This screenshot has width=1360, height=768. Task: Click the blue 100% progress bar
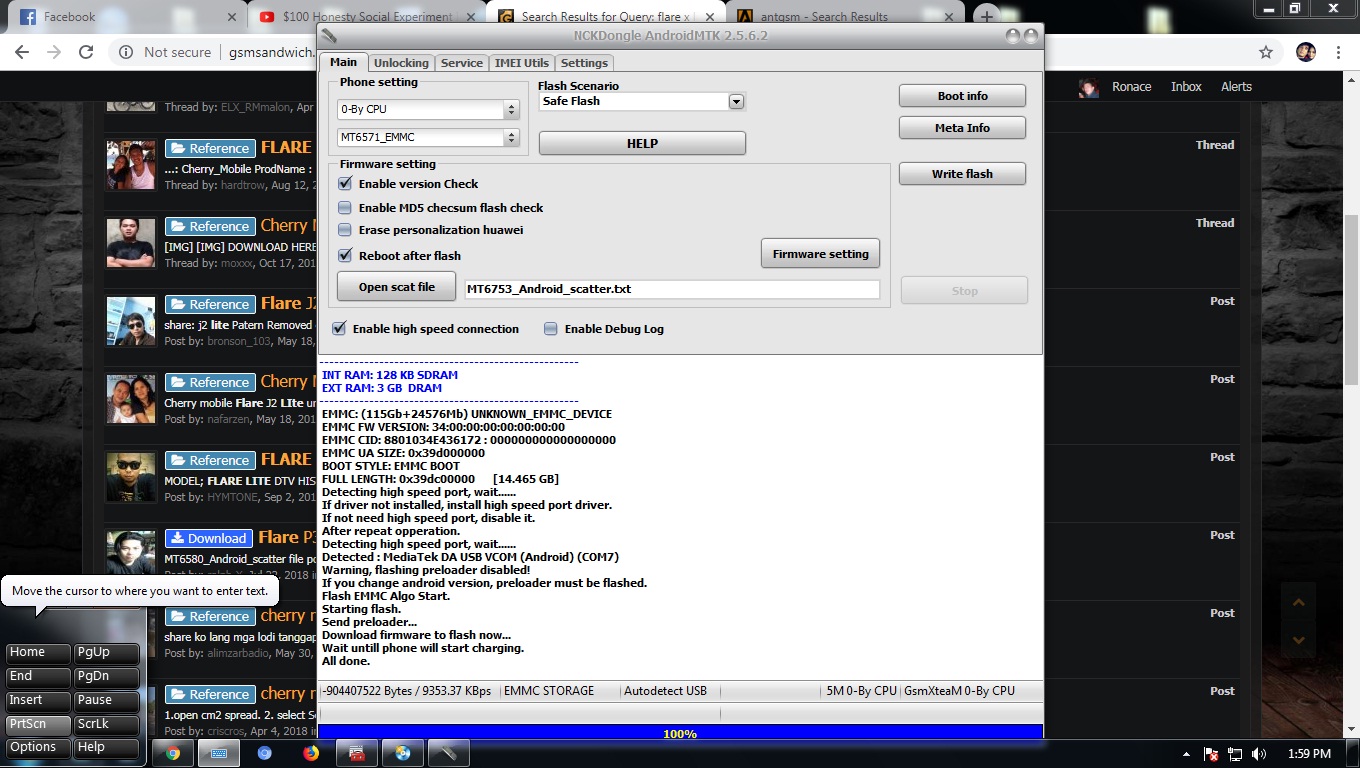point(680,733)
